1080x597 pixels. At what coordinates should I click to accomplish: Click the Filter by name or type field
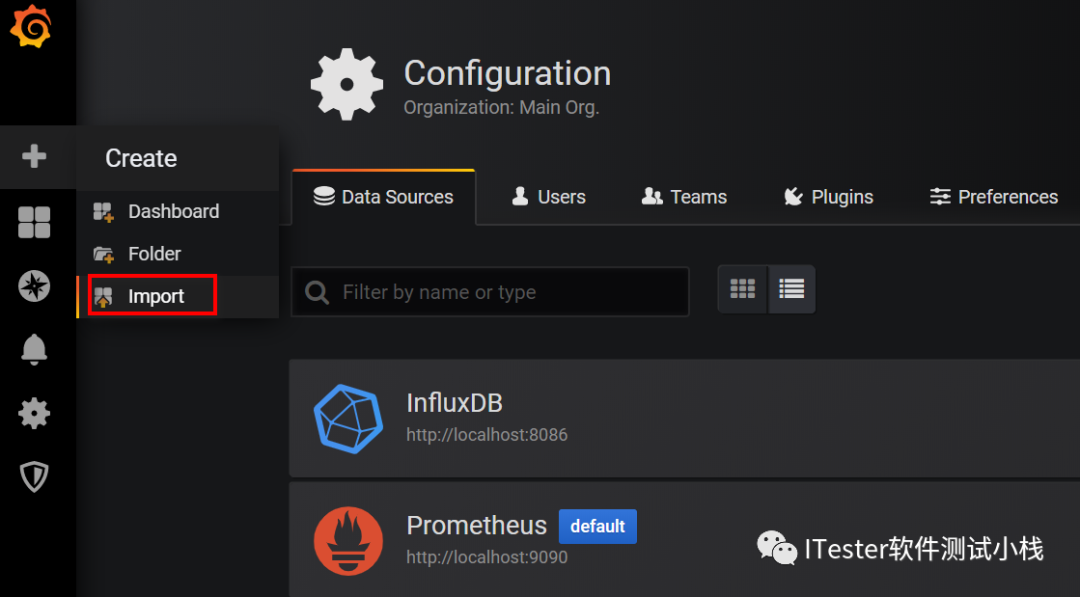[x=500, y=292]
